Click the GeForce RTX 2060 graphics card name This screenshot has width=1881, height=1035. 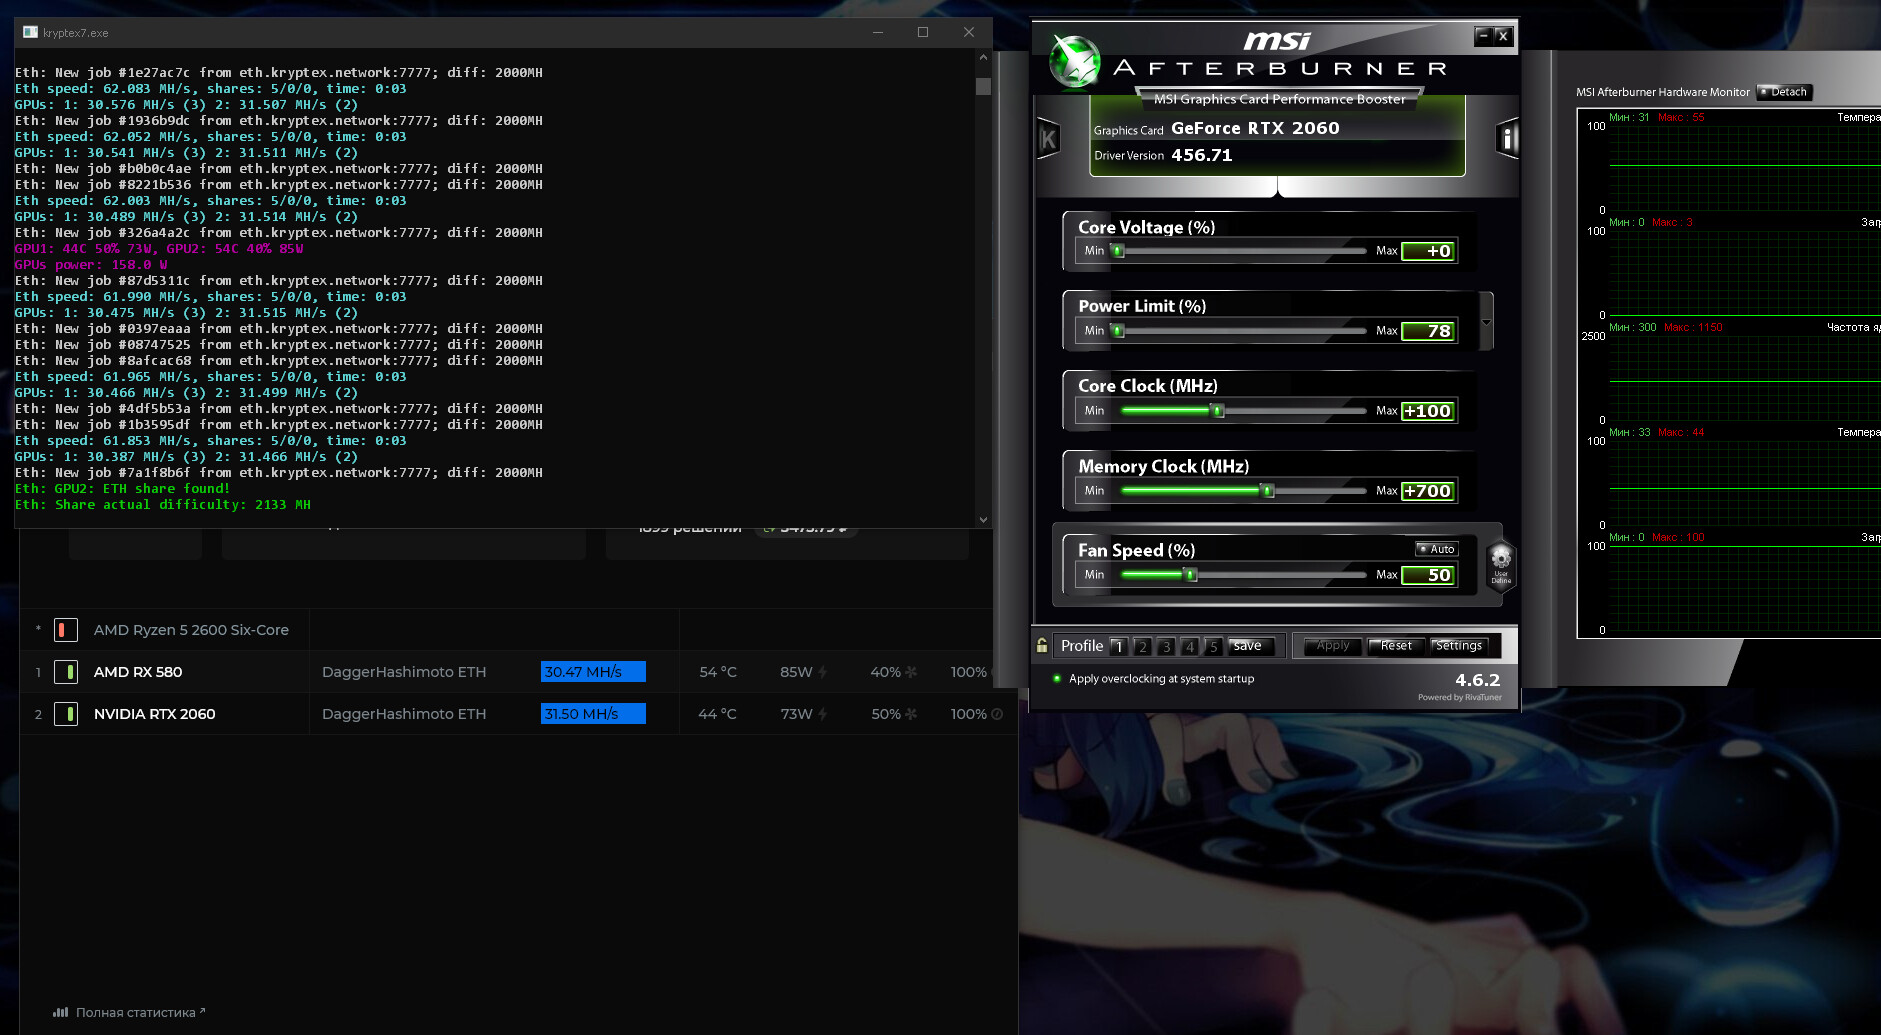point(1255,128)
